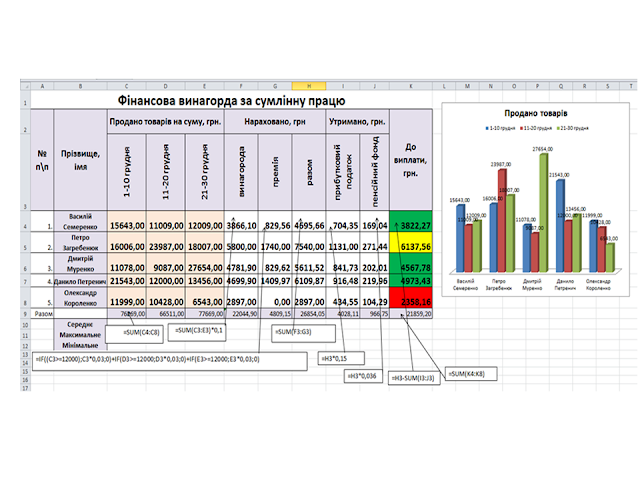This screenshot has height=480, width=640.
Task: Click the red cell with value 2358,16
Action: (x=411, y=298)
